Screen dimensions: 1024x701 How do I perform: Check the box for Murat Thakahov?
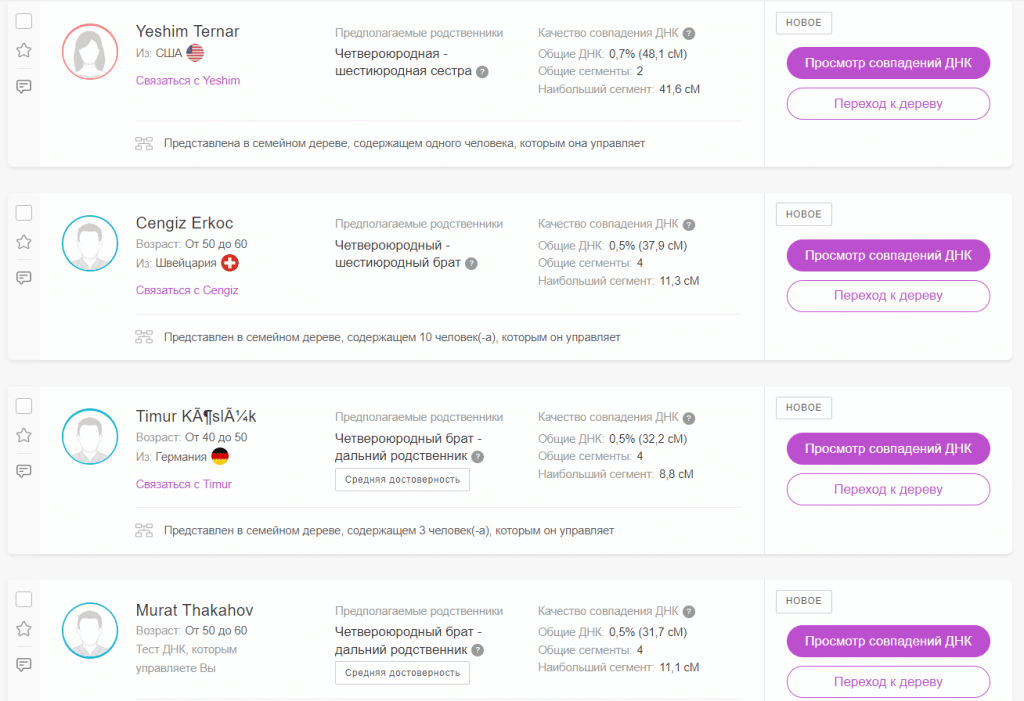[24, 599]
